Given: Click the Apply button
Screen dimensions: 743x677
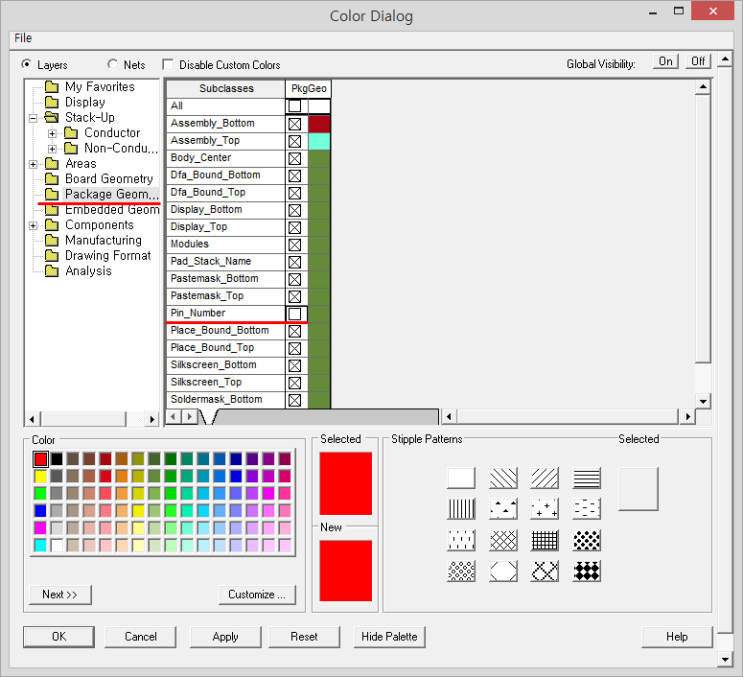Looking at the screenshot, I should pos(225,636).
